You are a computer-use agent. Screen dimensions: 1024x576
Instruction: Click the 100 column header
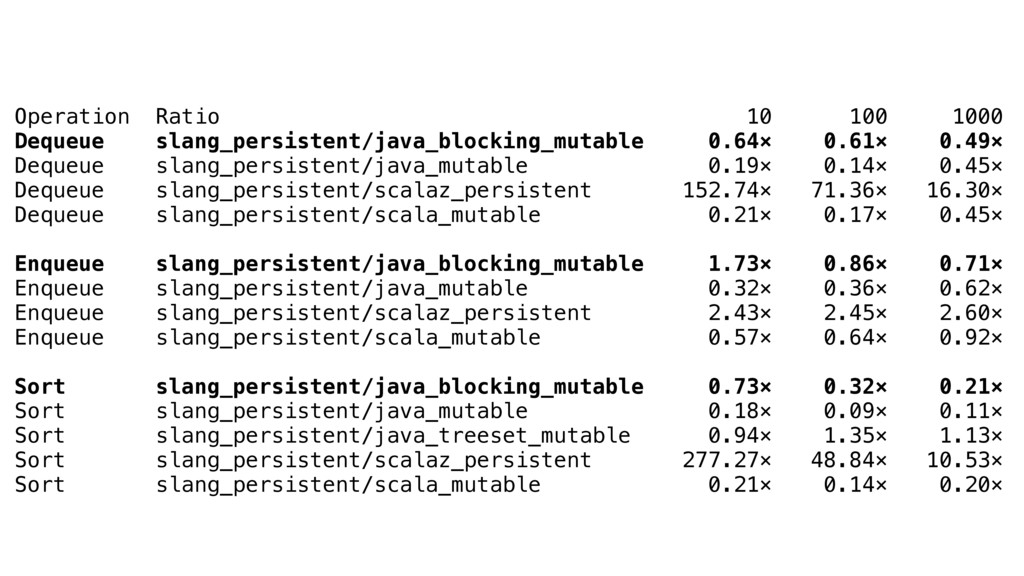[x=868, y=117]
